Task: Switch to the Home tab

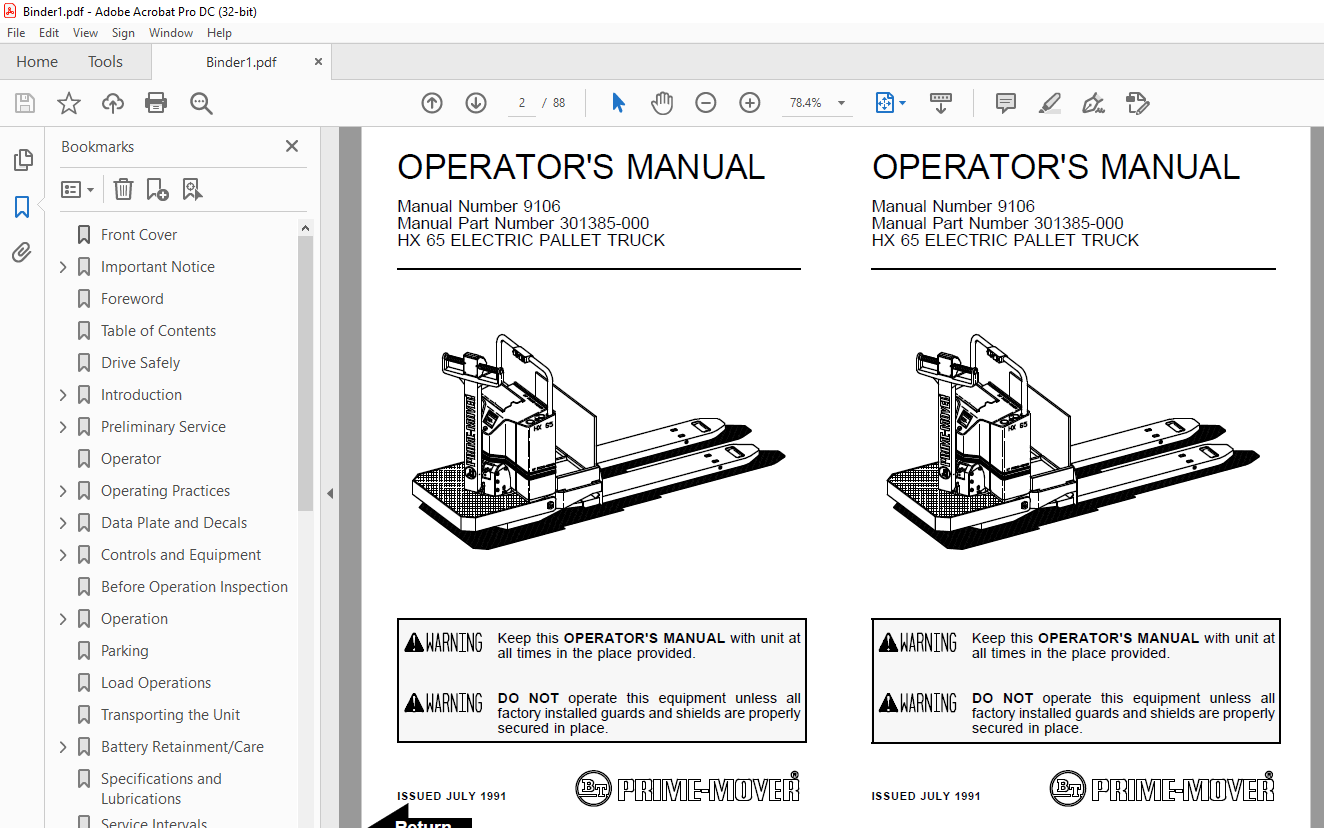Action: click(x=37, y=62)
